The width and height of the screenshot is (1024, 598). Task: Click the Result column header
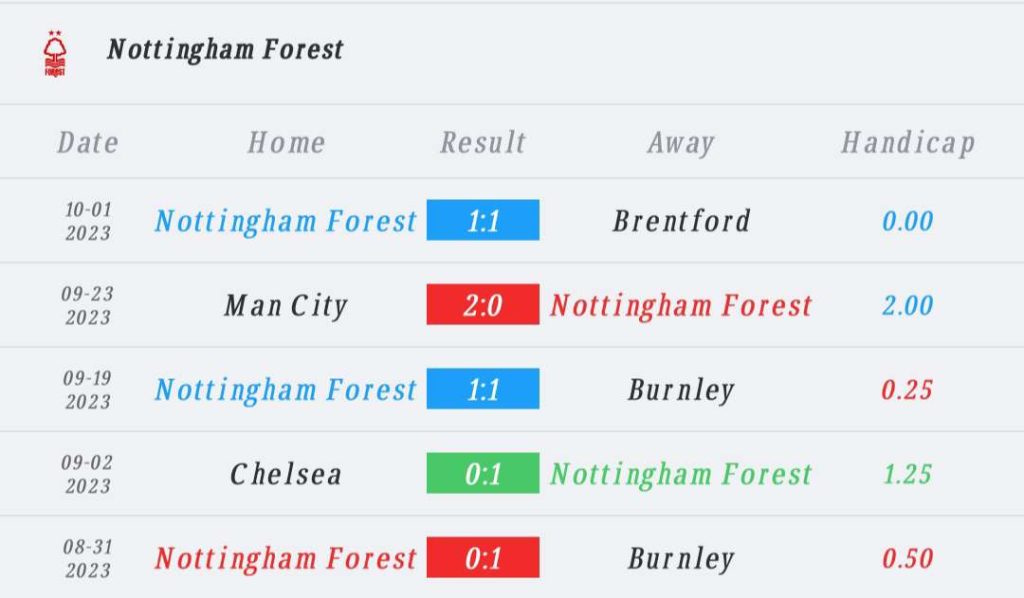tap(483, 142)
